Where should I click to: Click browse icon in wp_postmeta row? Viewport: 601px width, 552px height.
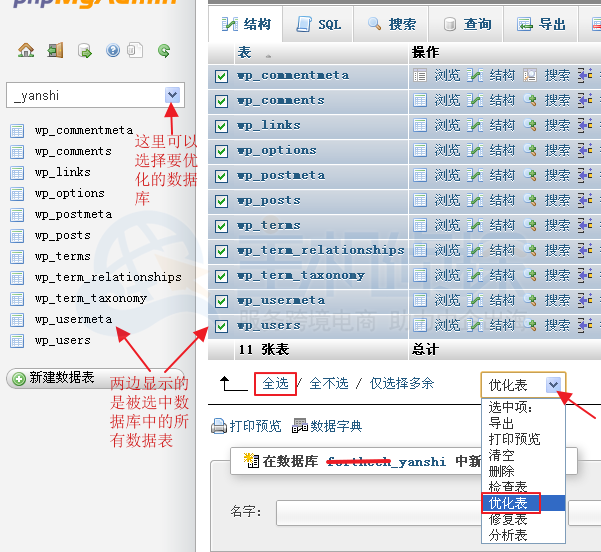click(x=420, y=176)
